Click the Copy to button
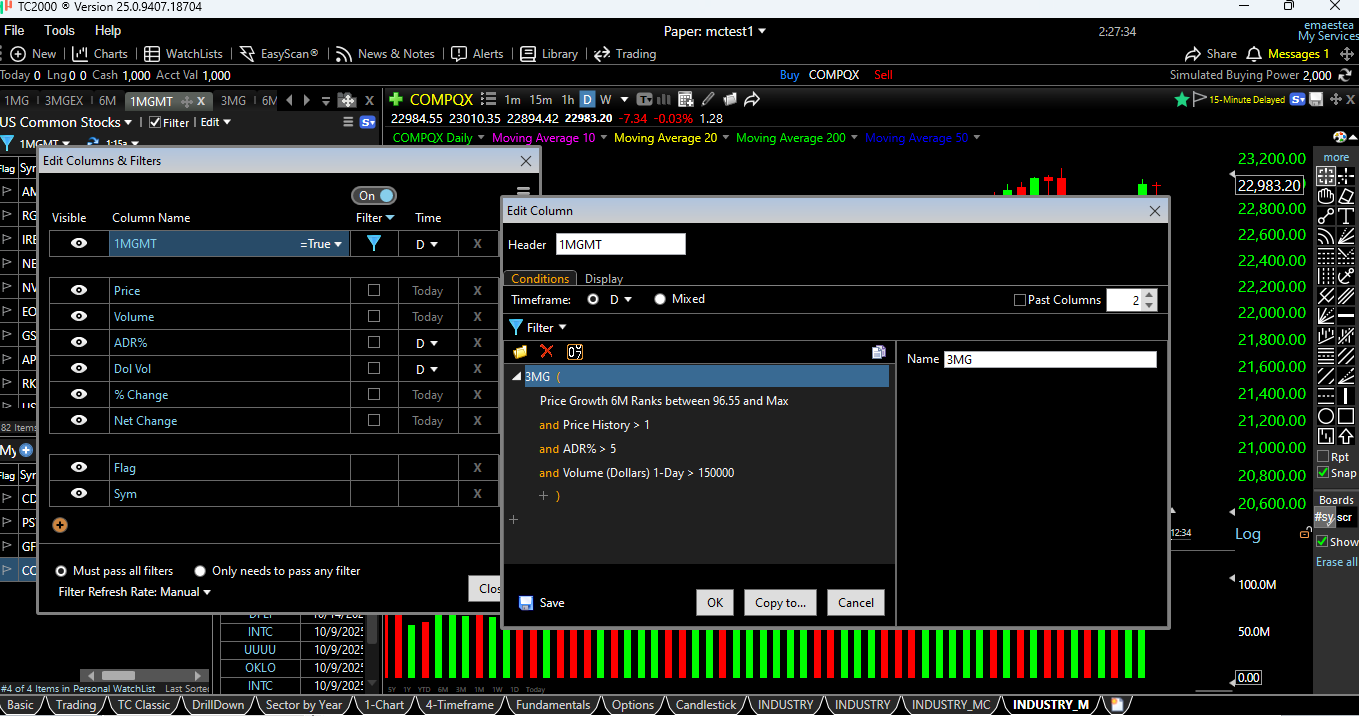1359x716 pixels. tap(780, 602)
